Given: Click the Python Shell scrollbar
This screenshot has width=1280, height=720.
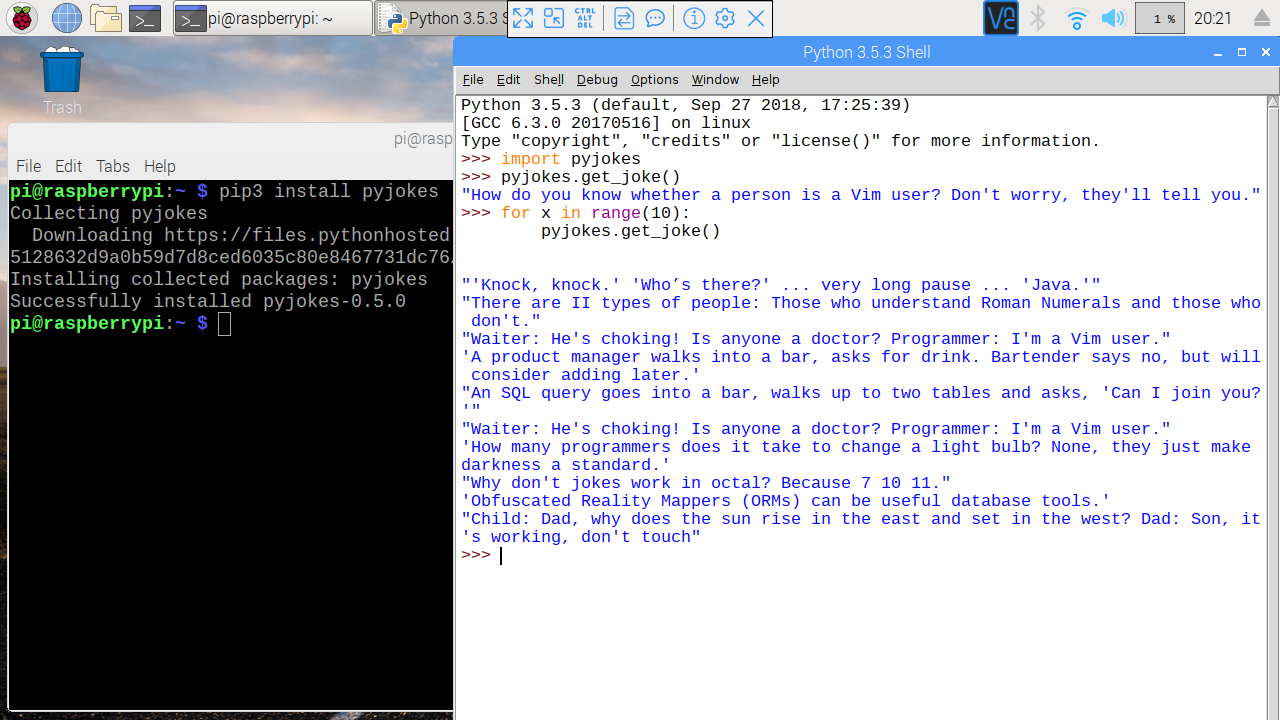Looking at the screenshot, I should click(x=1272, y=300).
